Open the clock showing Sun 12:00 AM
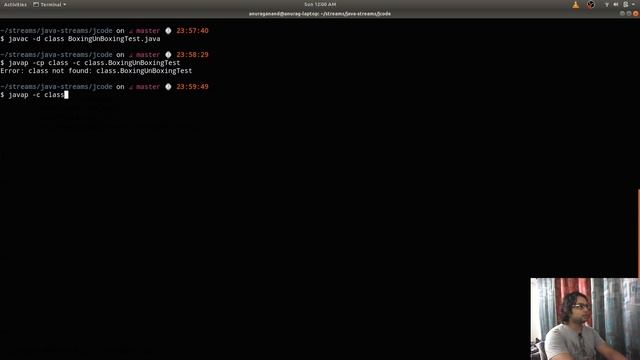This screenshot has width=640, height=360. (320, 4)
